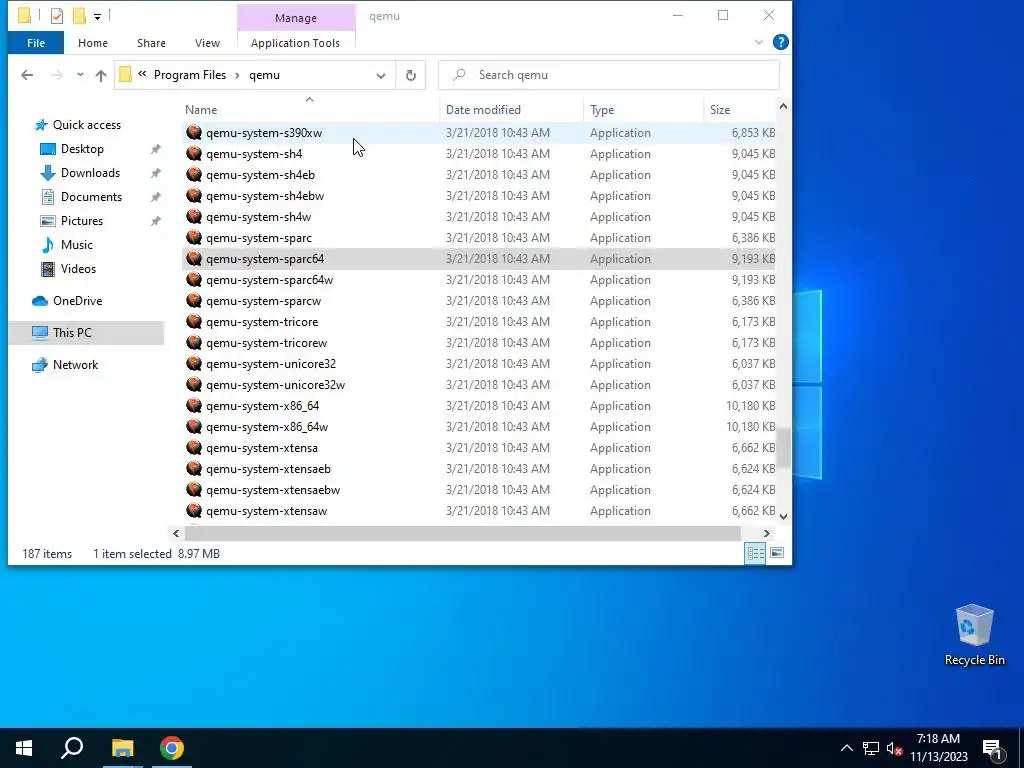Click the New folder quick access icon
1024x768 pixels.
[79, 16]
